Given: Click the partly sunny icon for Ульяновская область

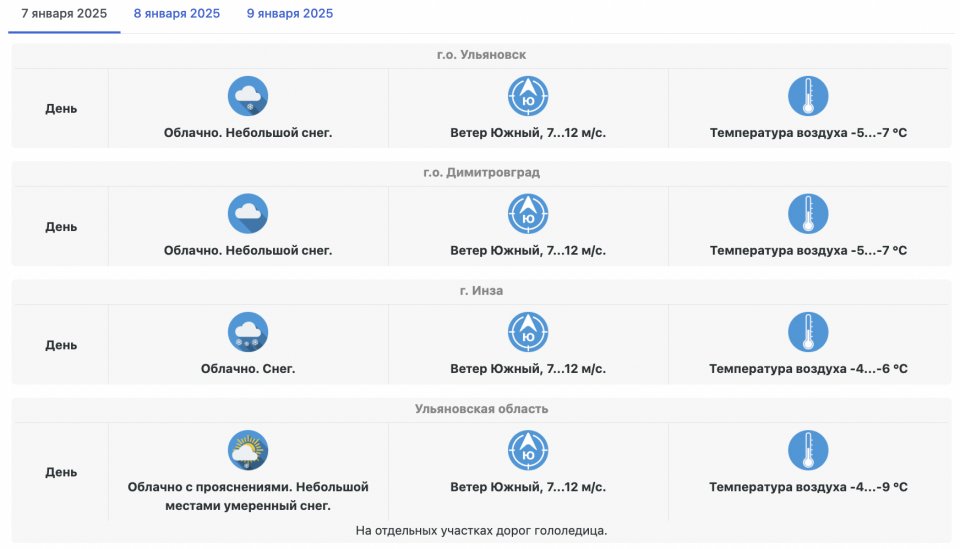Looking at the screenshot, I should [248, 450].
